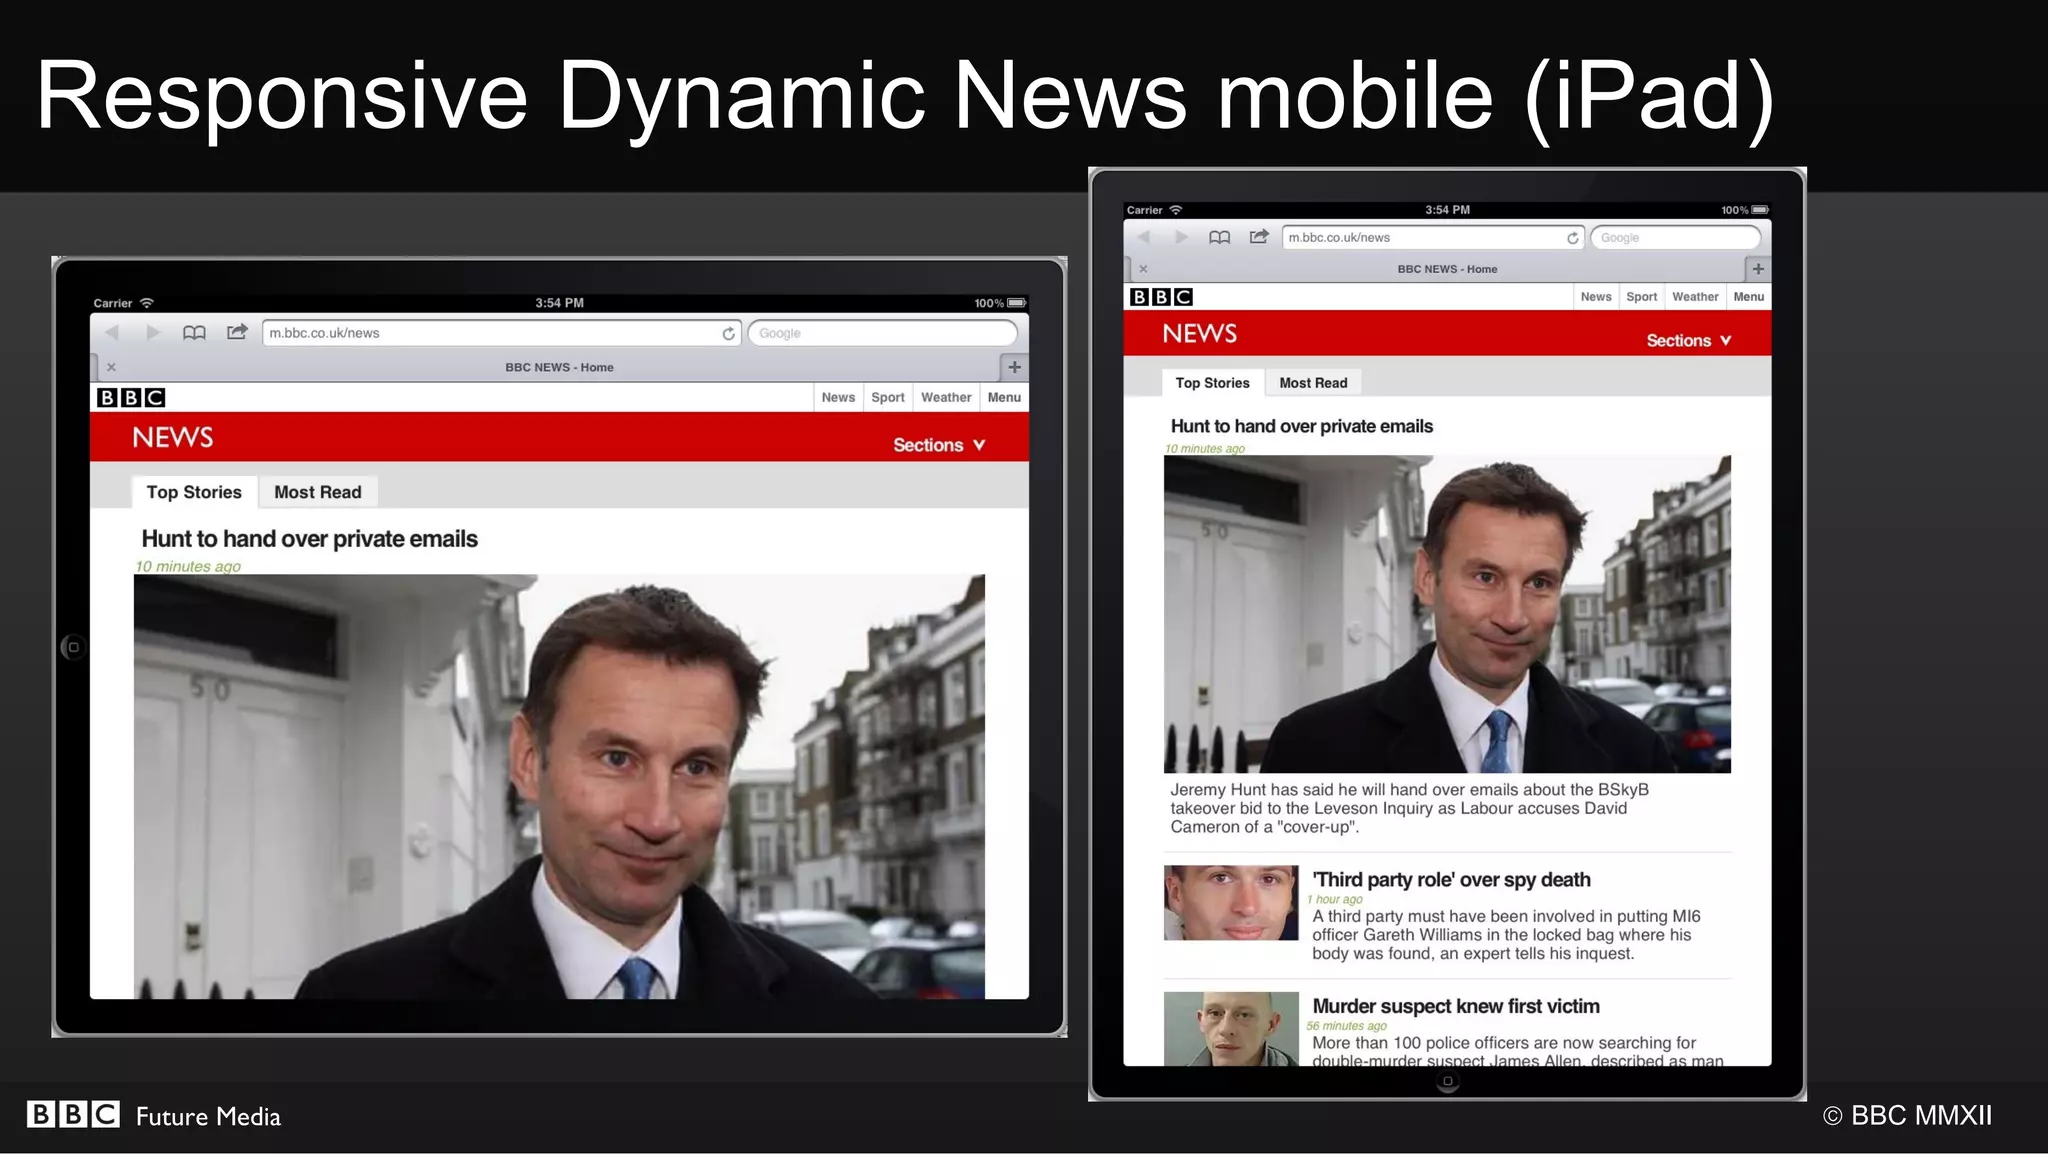Click the Google search field in the portrait iPad
2048x1154 pixels.
tap(1675, 238)
